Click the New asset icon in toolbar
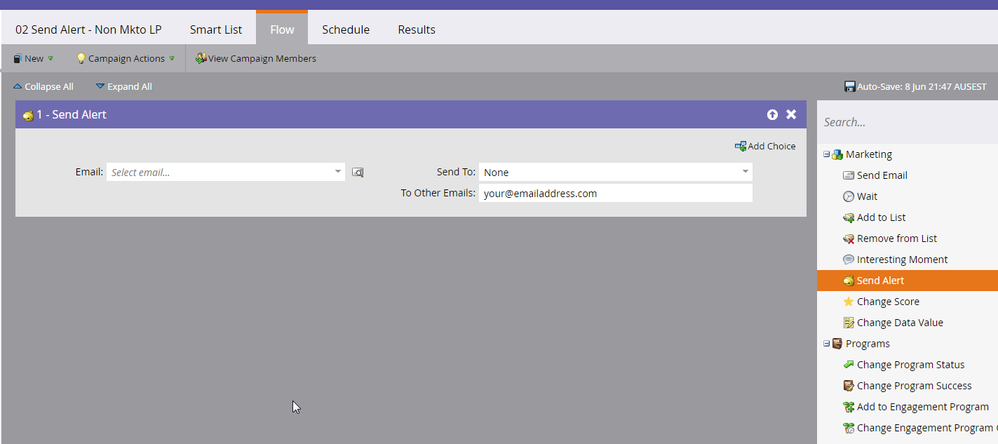The width and height of the screenshot is (998, 444). pos(17,59)
